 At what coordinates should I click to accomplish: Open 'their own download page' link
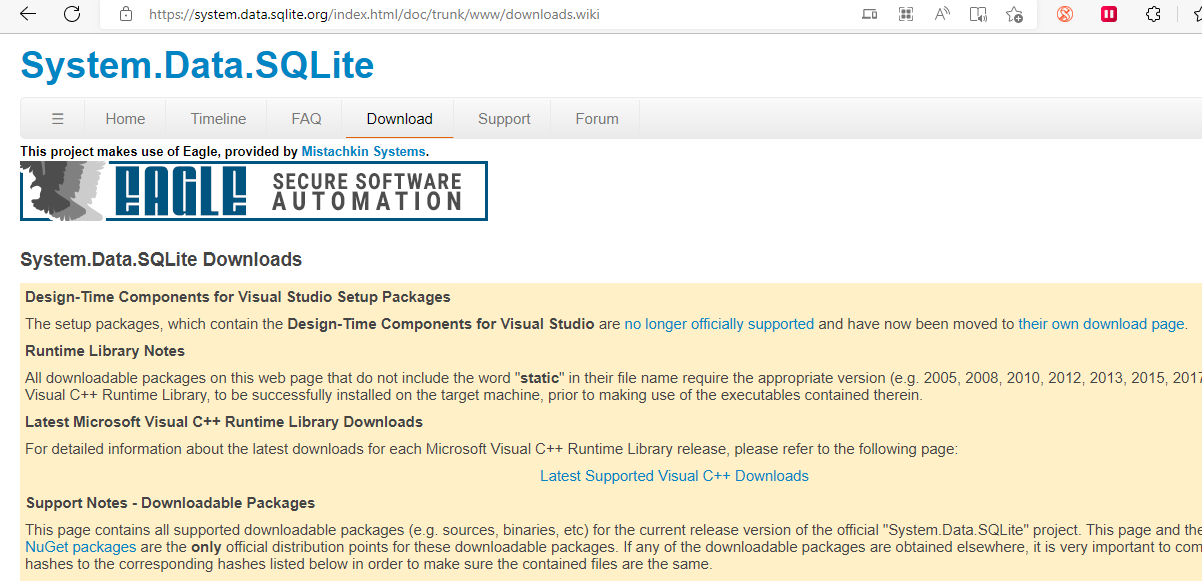pyautogui.click(x=1102, y=324)
